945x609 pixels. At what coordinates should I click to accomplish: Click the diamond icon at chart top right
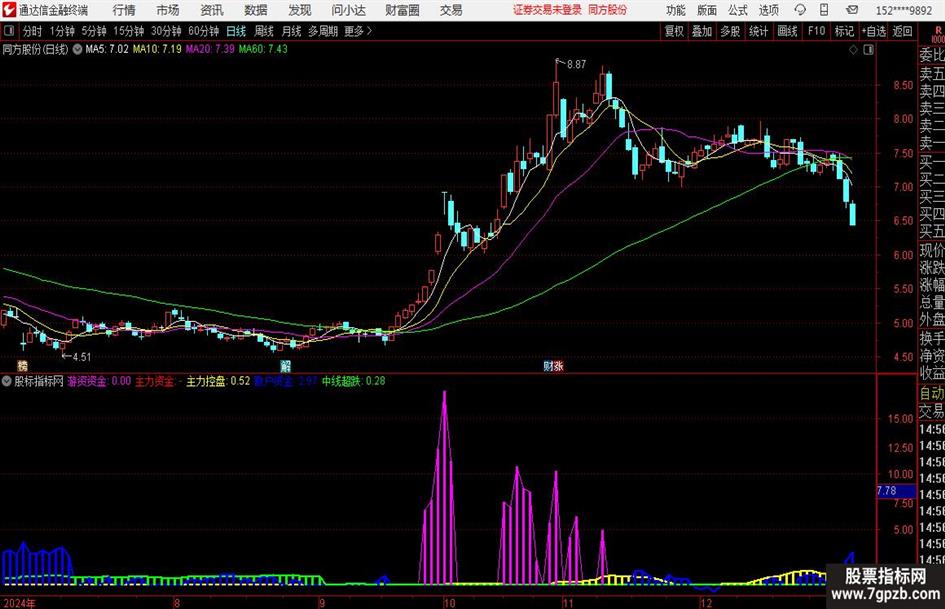click(853, 50)
